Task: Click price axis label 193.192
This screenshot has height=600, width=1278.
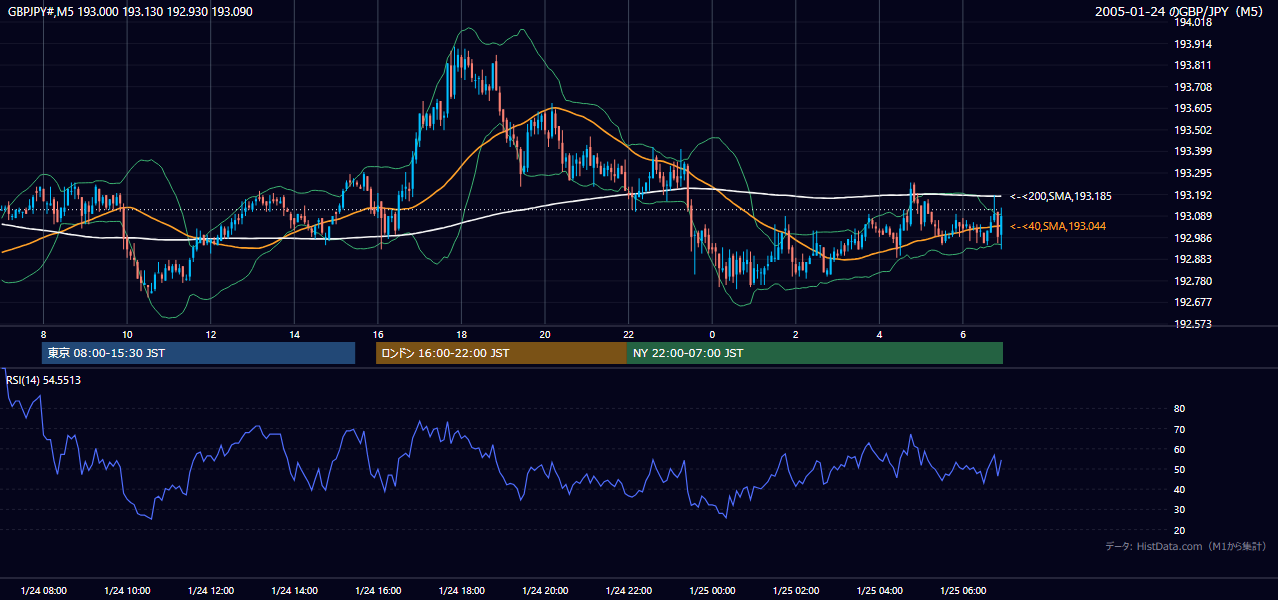Action: pos(1192,196)
